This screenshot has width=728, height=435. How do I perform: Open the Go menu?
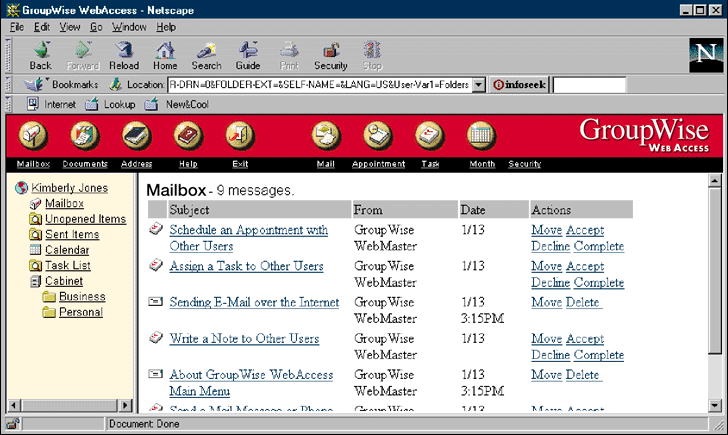pyautogui.click(x=96, y=27)
